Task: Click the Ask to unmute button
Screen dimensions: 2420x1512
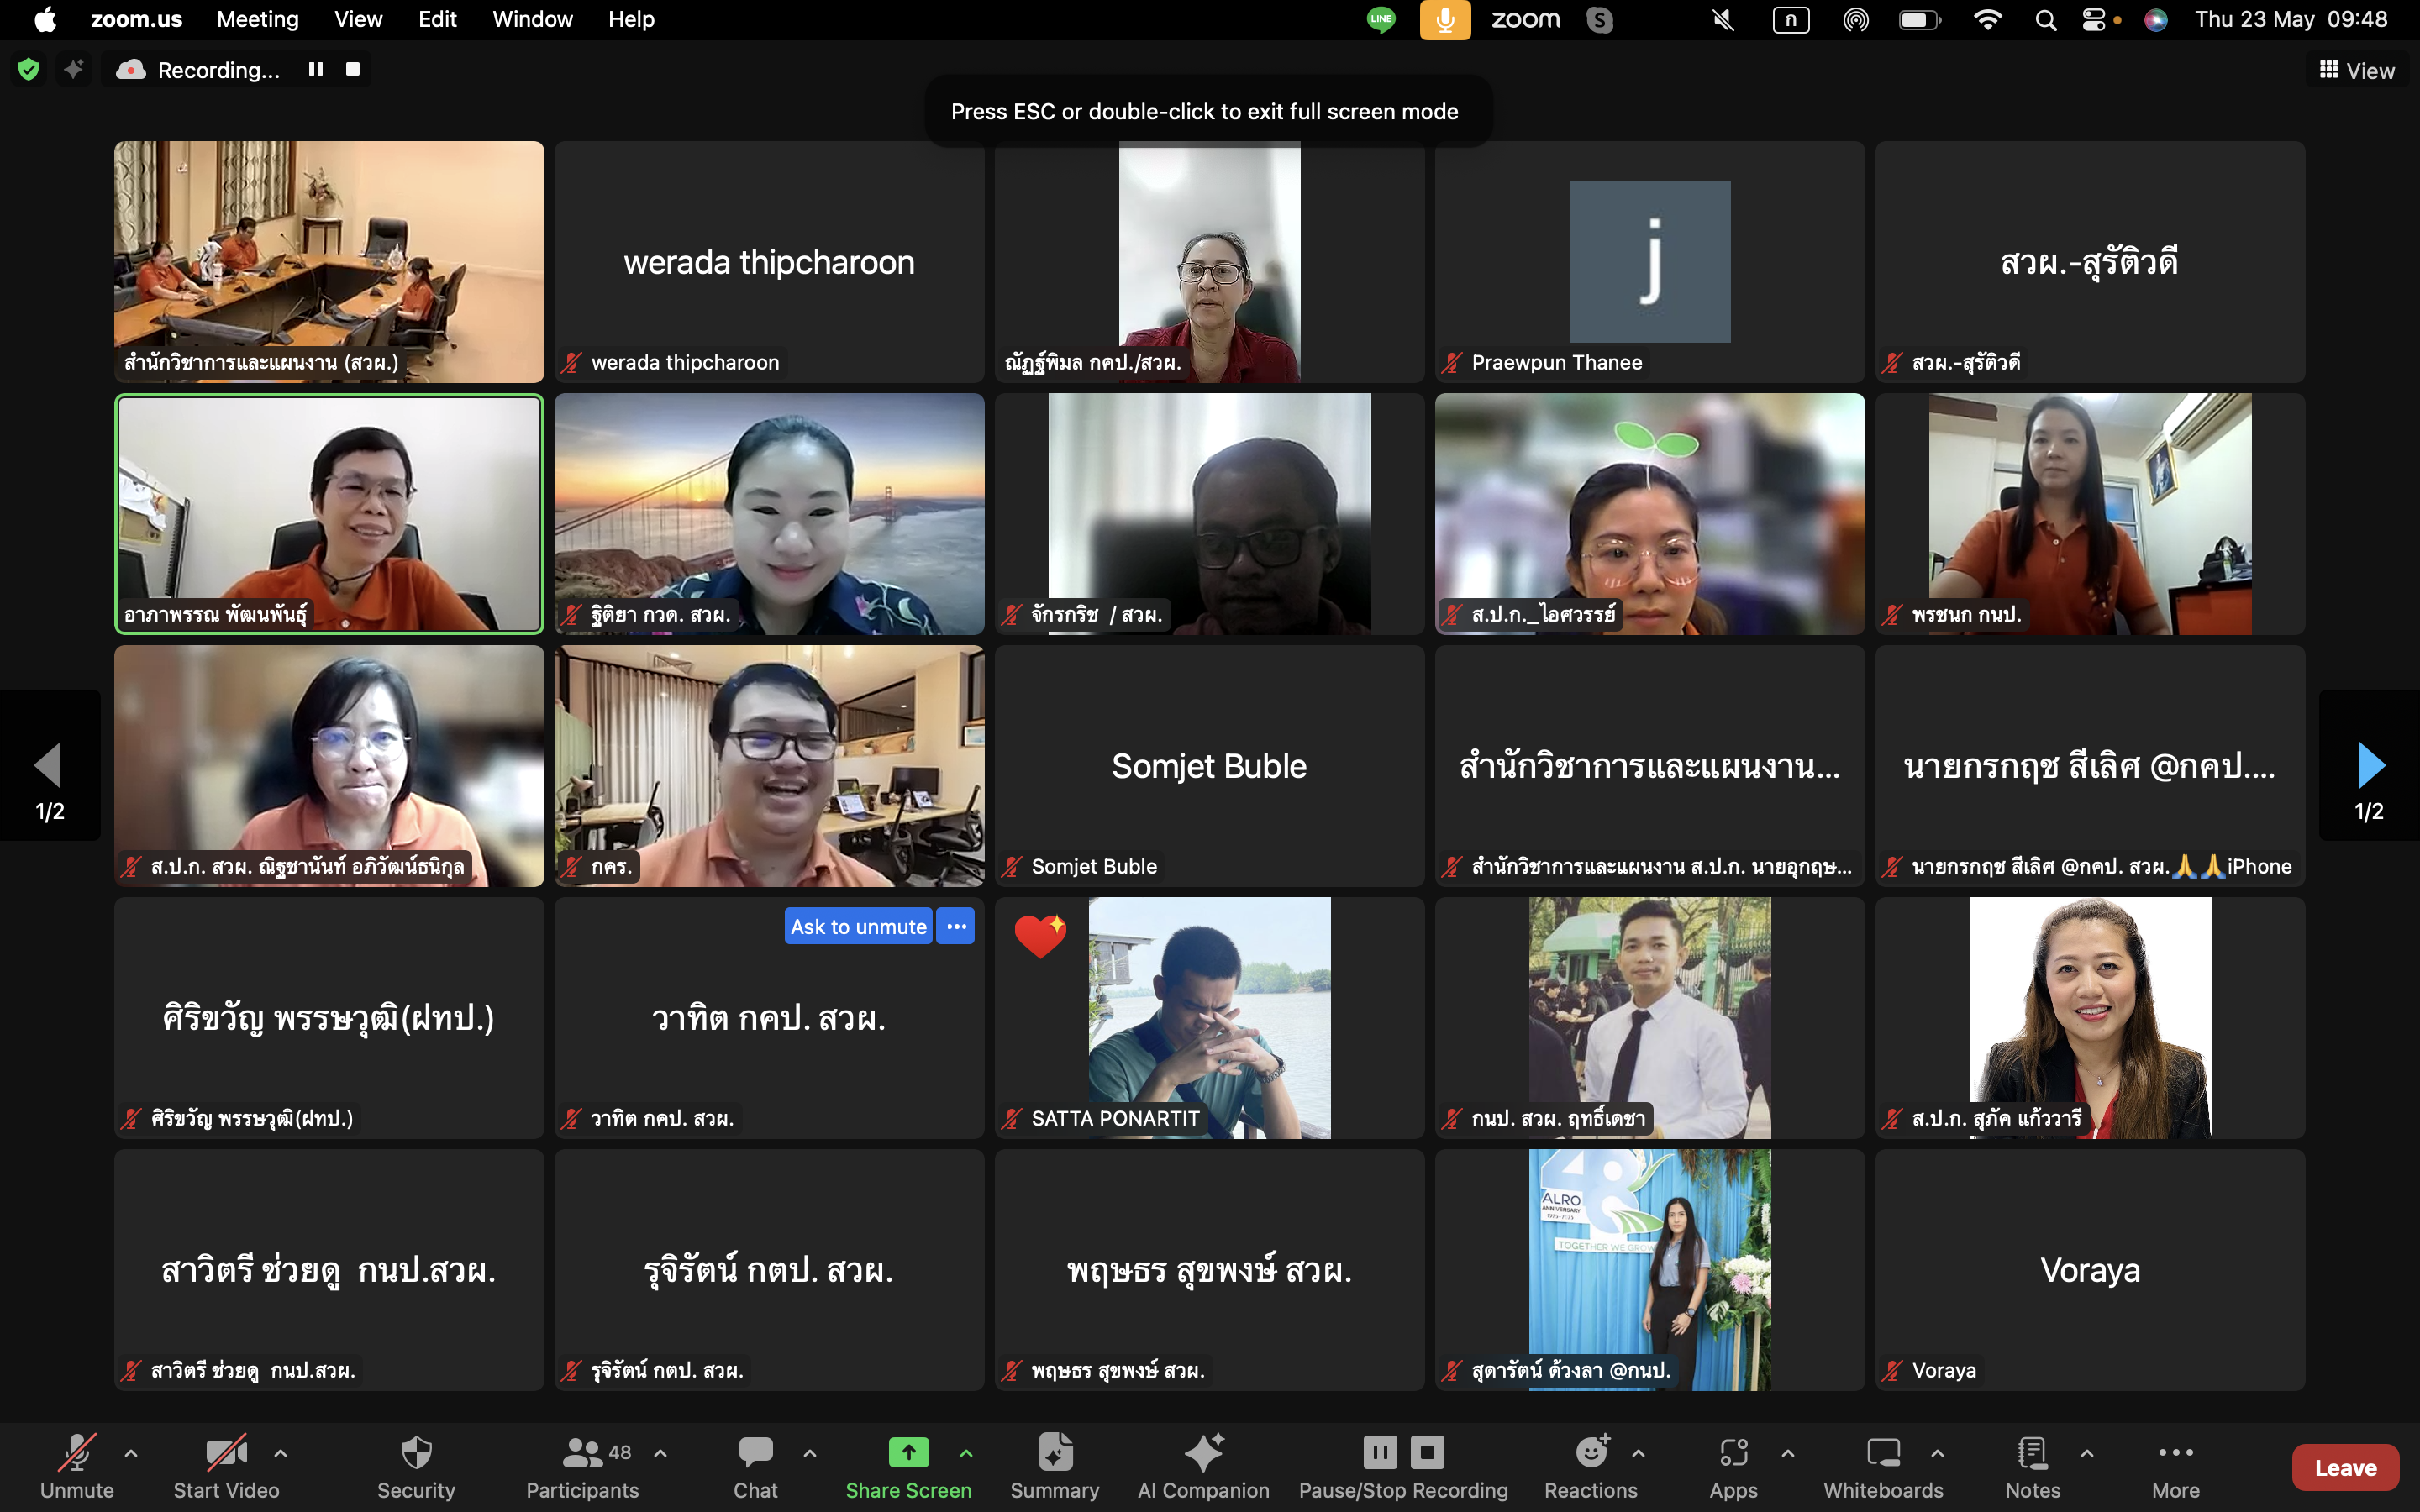Action: tap(858, 926)
